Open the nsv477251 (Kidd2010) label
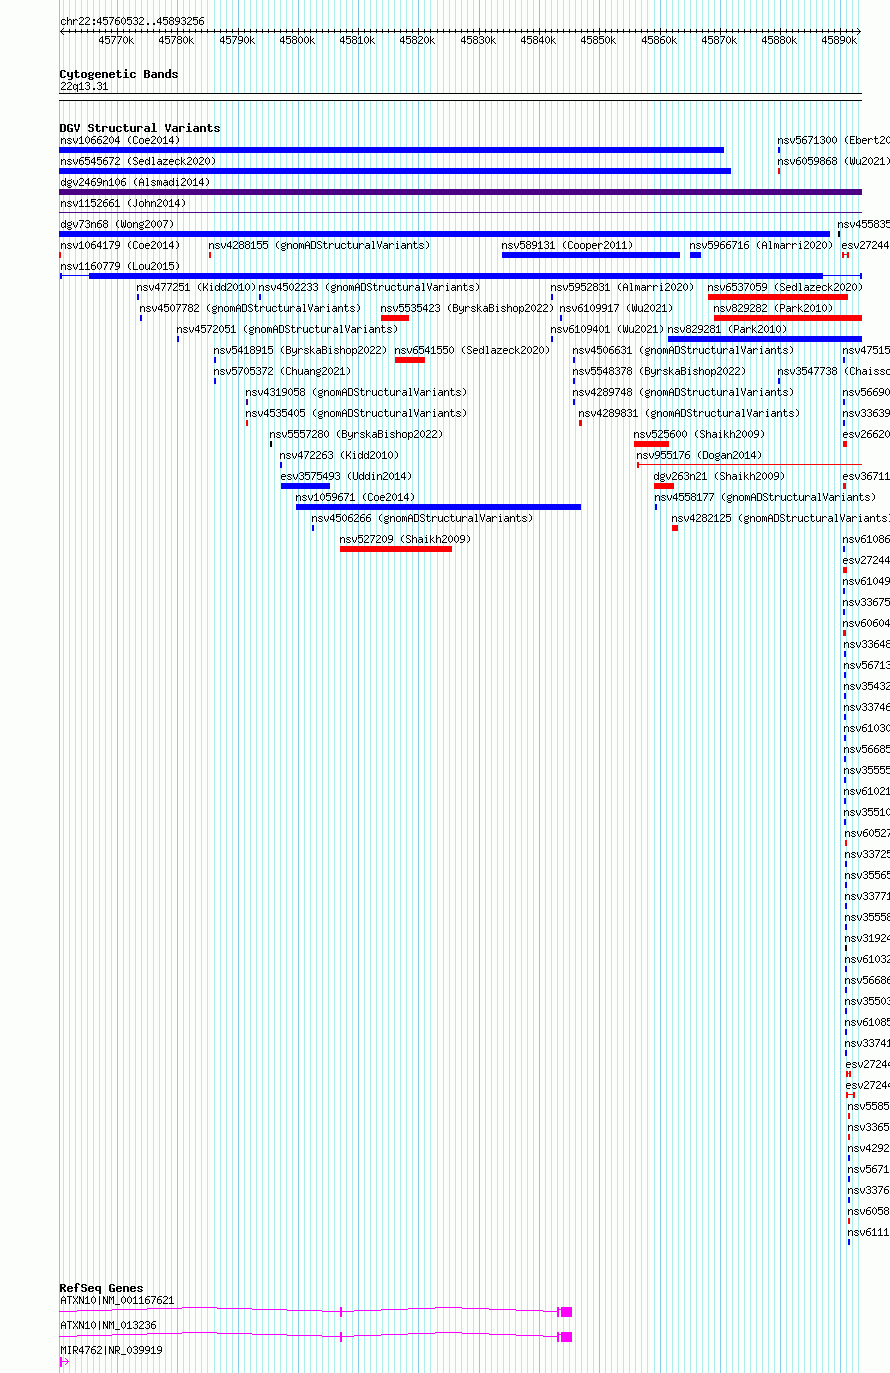Screen dimensions: 890x1373 (196, 287)
